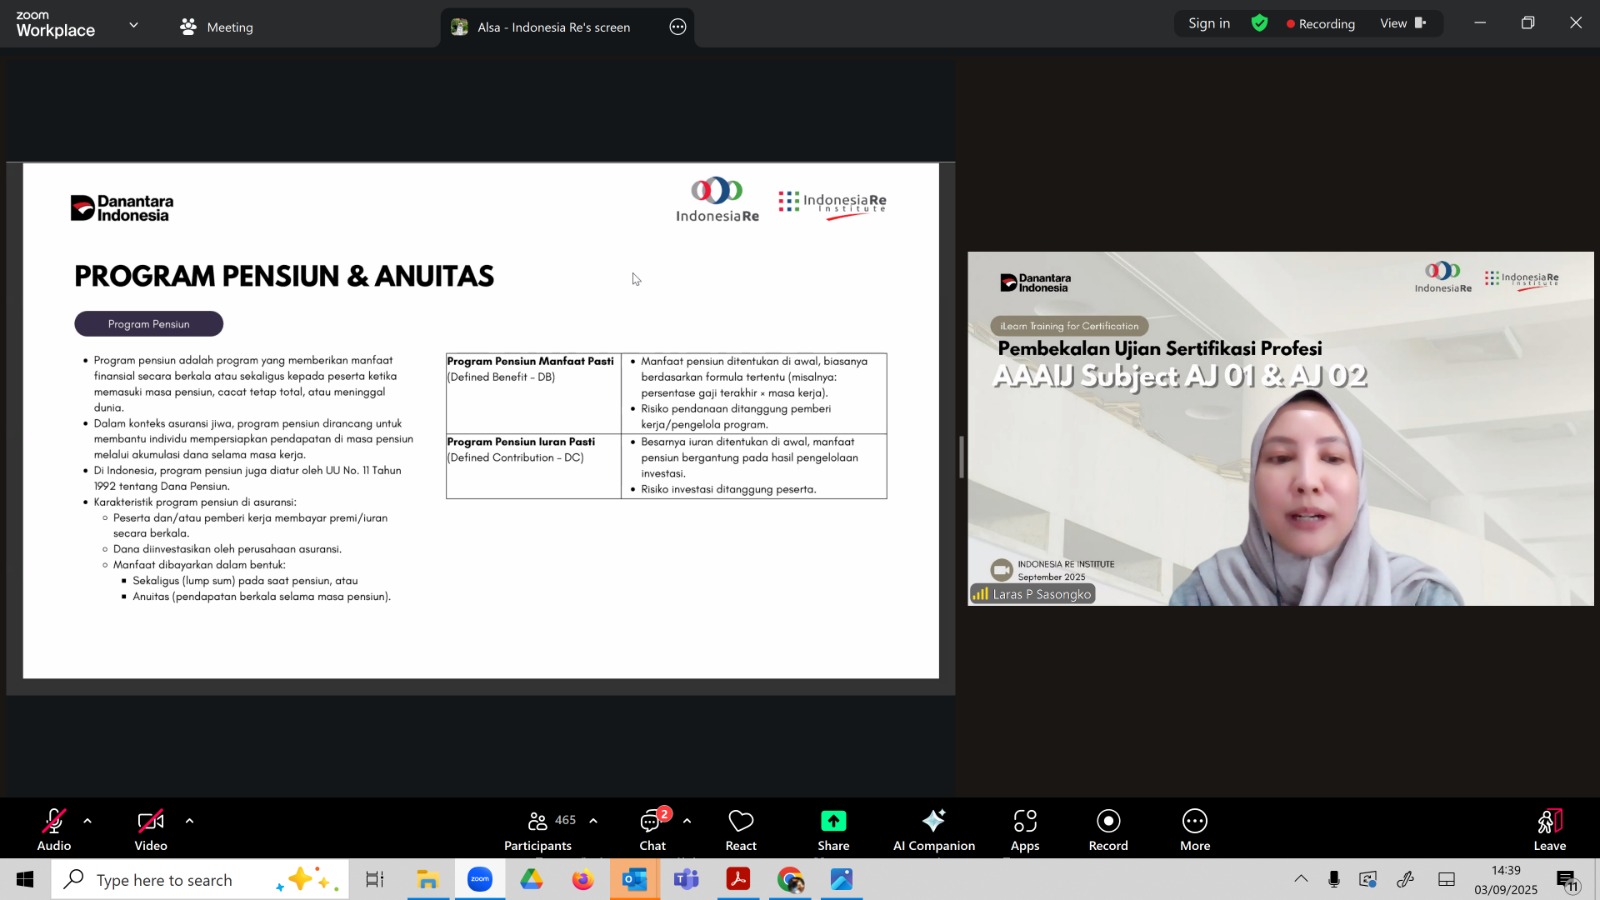Expand video options arrow next to Video
Viewport: 1600px width, 900px height.
[189, 821]
